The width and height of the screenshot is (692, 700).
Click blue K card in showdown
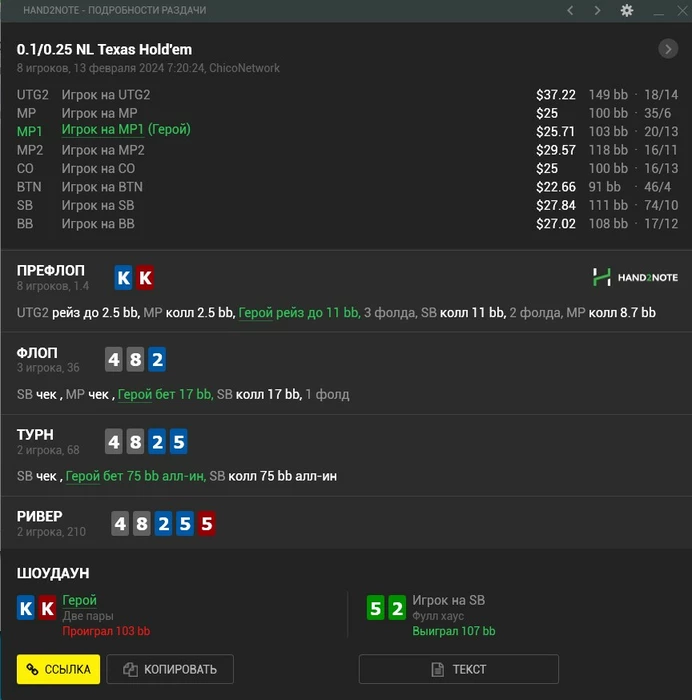point(26,608)
